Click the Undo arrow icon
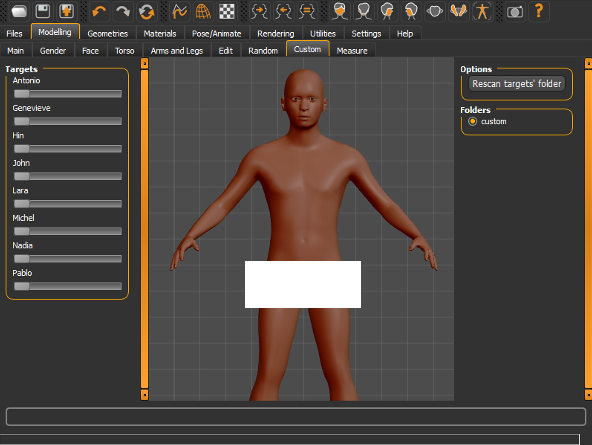 click(99, 11)
